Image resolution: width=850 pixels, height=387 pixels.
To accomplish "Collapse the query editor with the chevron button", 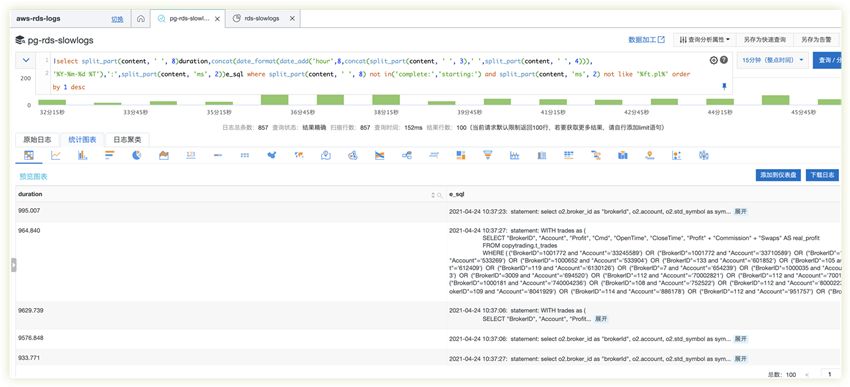I will 26,60.
